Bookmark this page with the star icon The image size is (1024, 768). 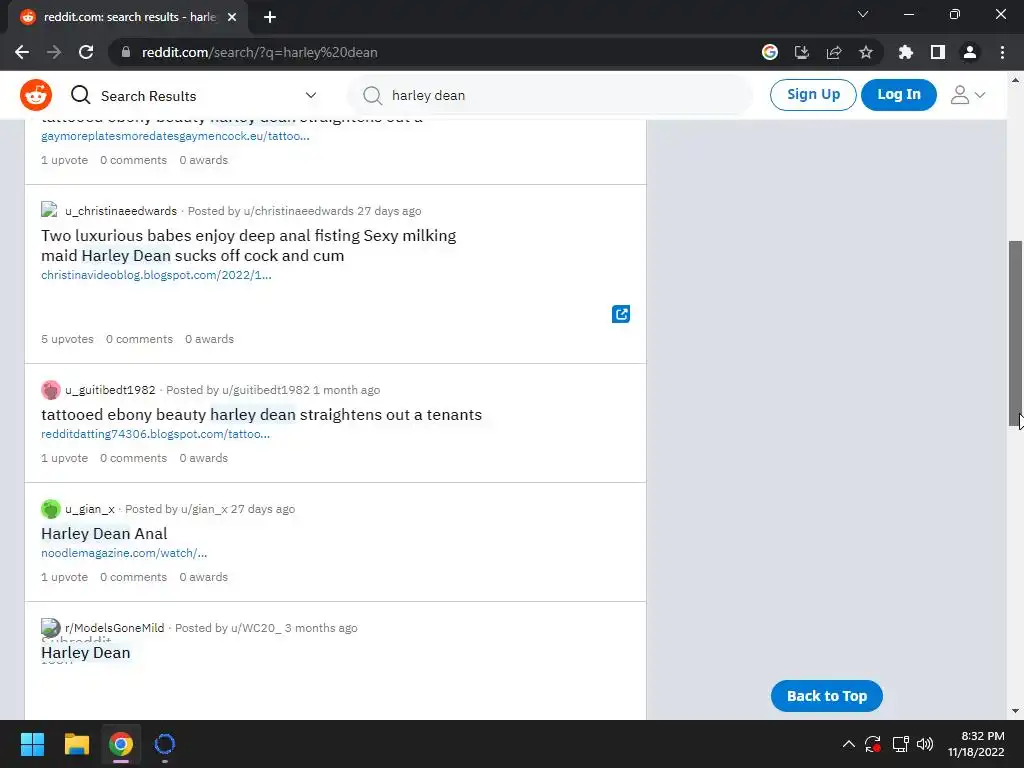(866, 52)
